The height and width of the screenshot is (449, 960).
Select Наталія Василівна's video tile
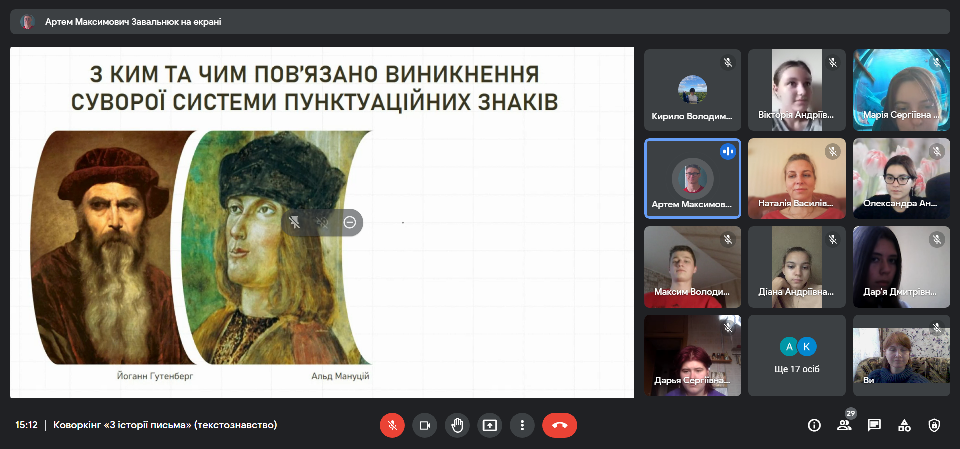pyautogui.click(x=796, y=178)
